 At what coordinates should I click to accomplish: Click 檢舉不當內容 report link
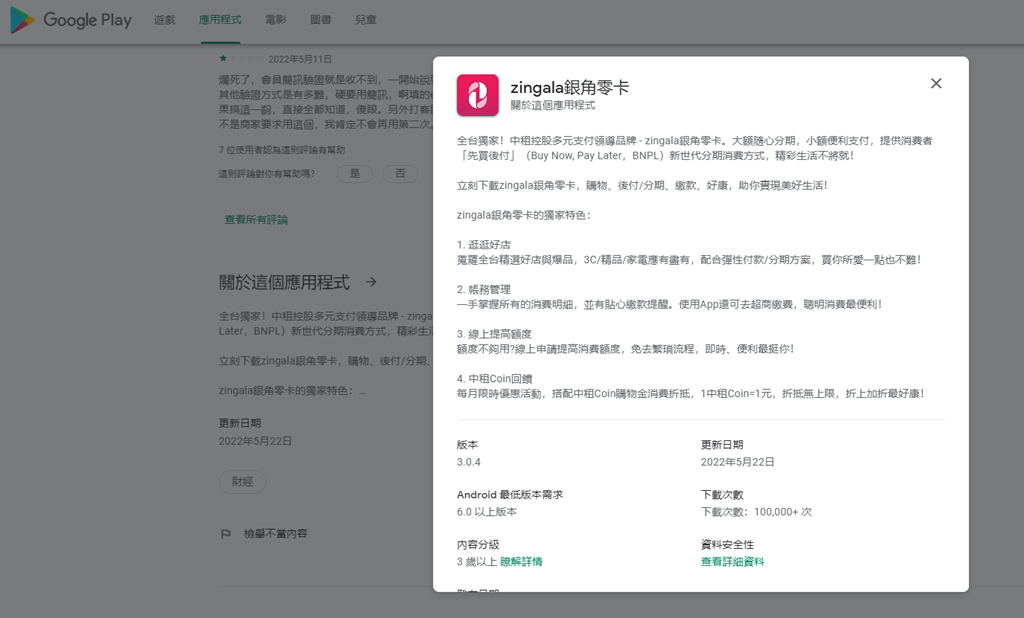(276, 534)
